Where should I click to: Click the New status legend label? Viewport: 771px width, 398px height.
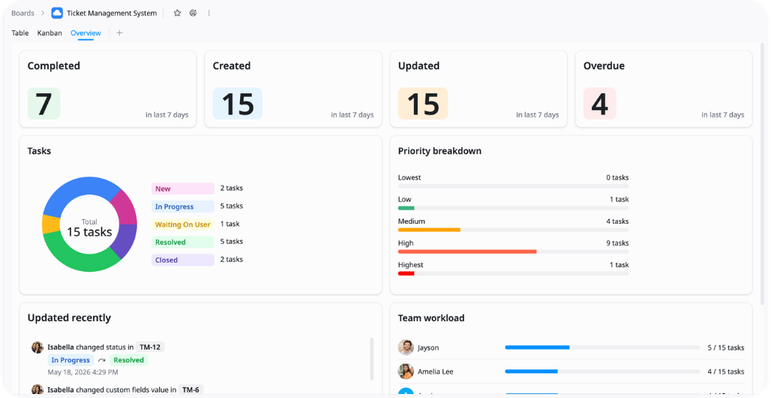coord(183,189)
